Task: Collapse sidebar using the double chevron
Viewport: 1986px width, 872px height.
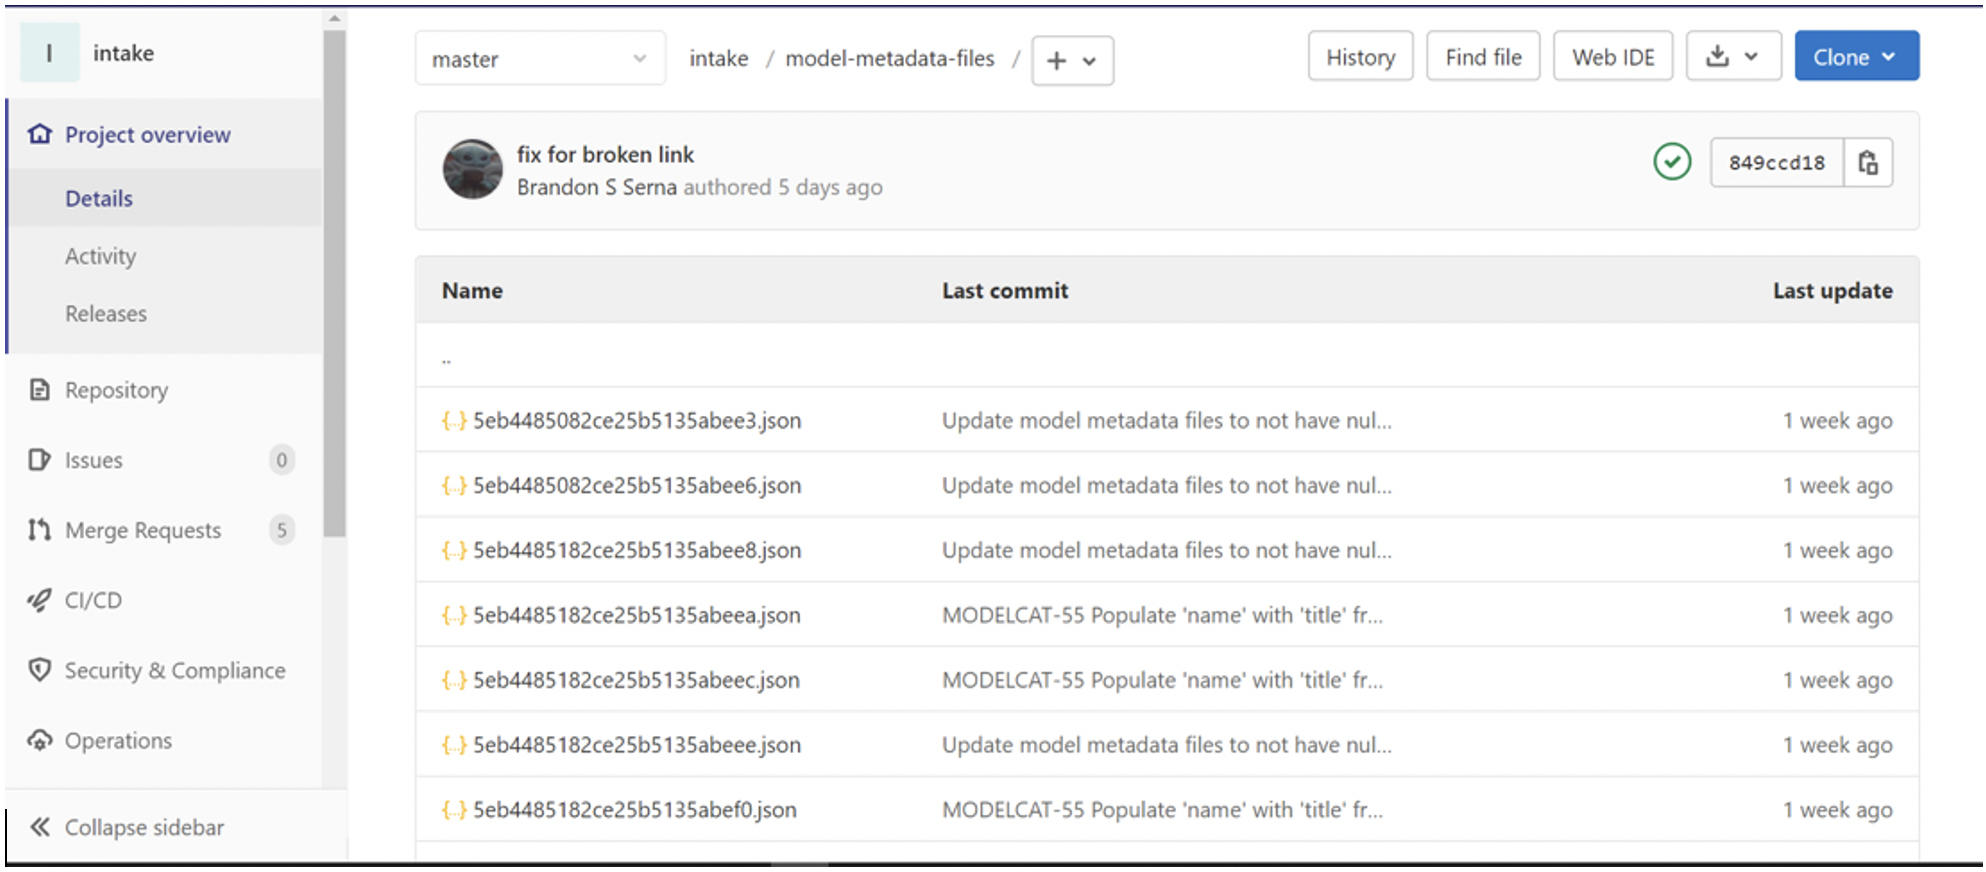Action: click(x=40, y=827)
